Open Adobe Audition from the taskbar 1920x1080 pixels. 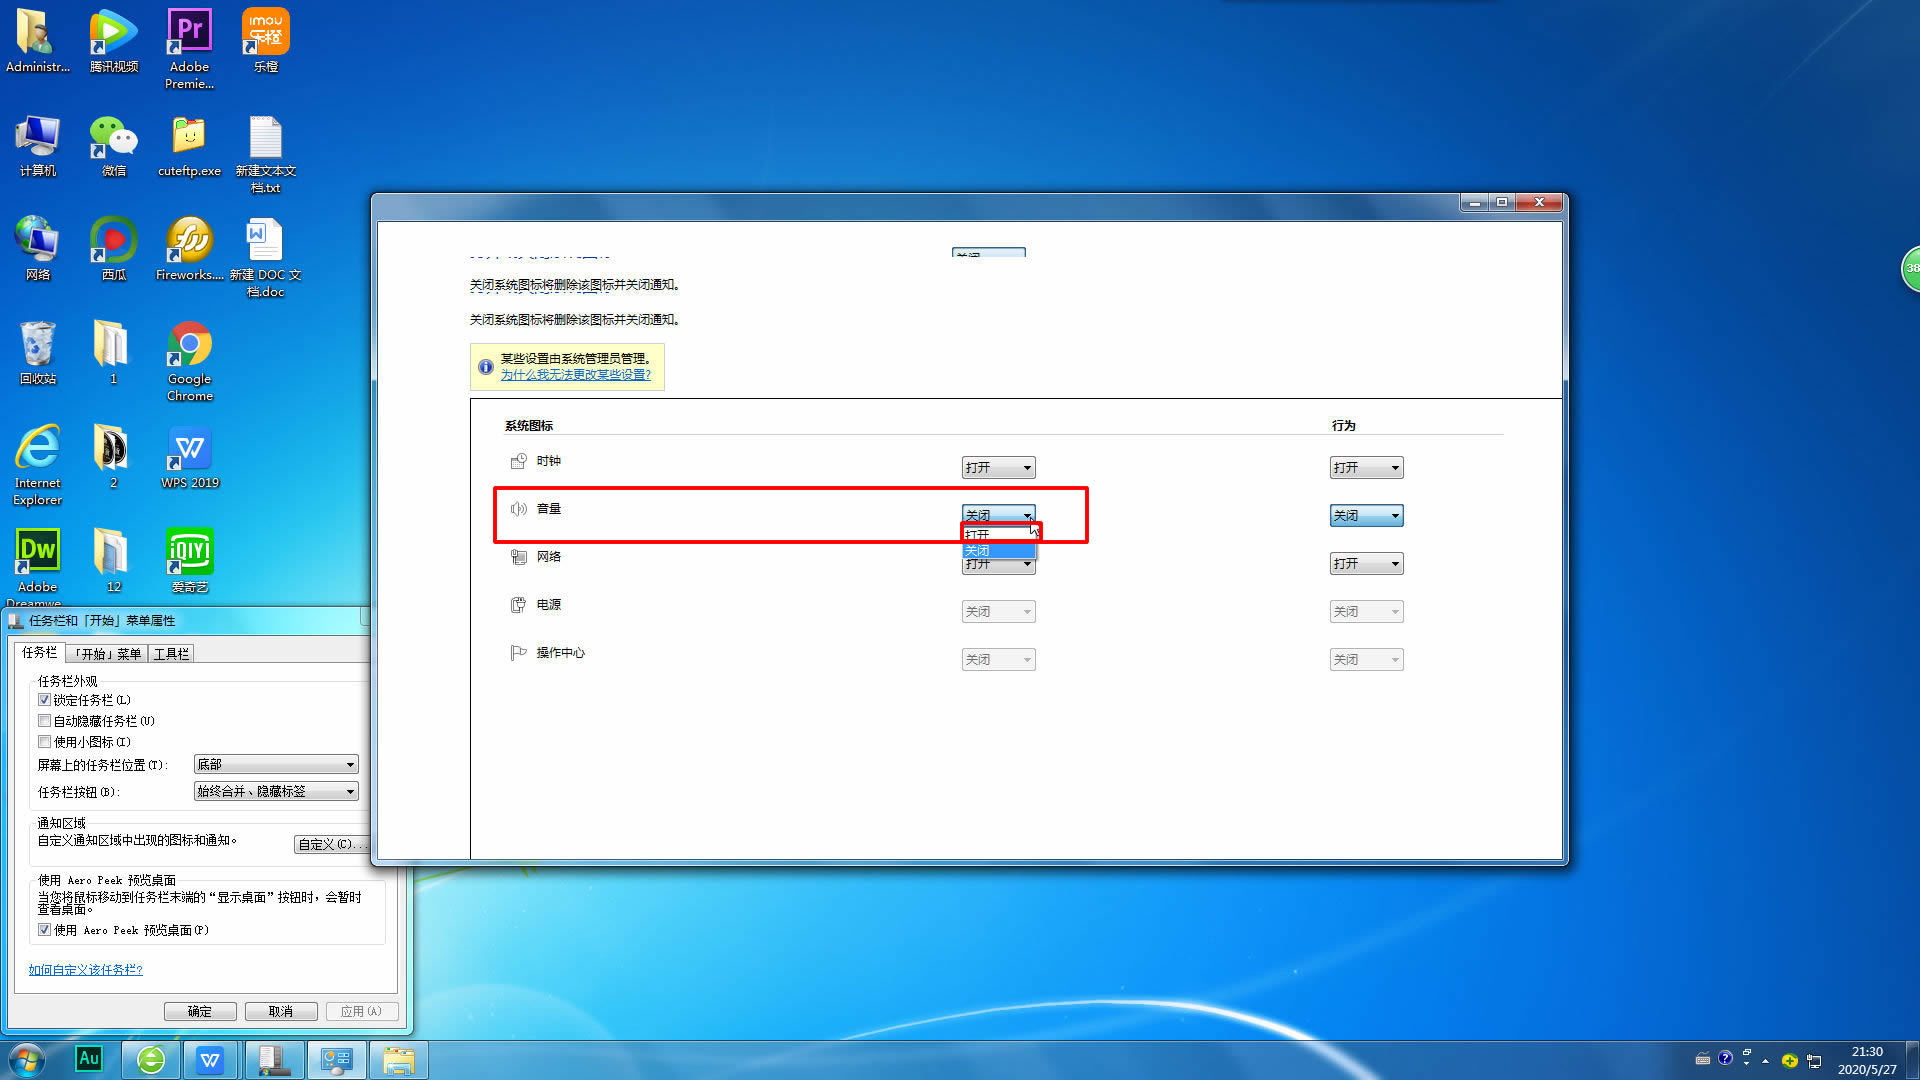(x=89, y=1059)
